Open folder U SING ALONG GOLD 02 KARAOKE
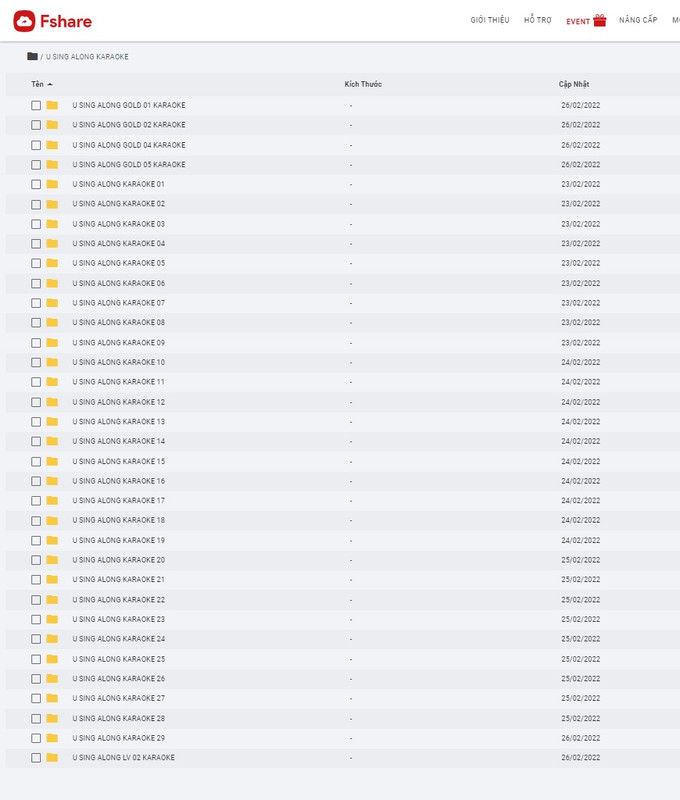 129,124
